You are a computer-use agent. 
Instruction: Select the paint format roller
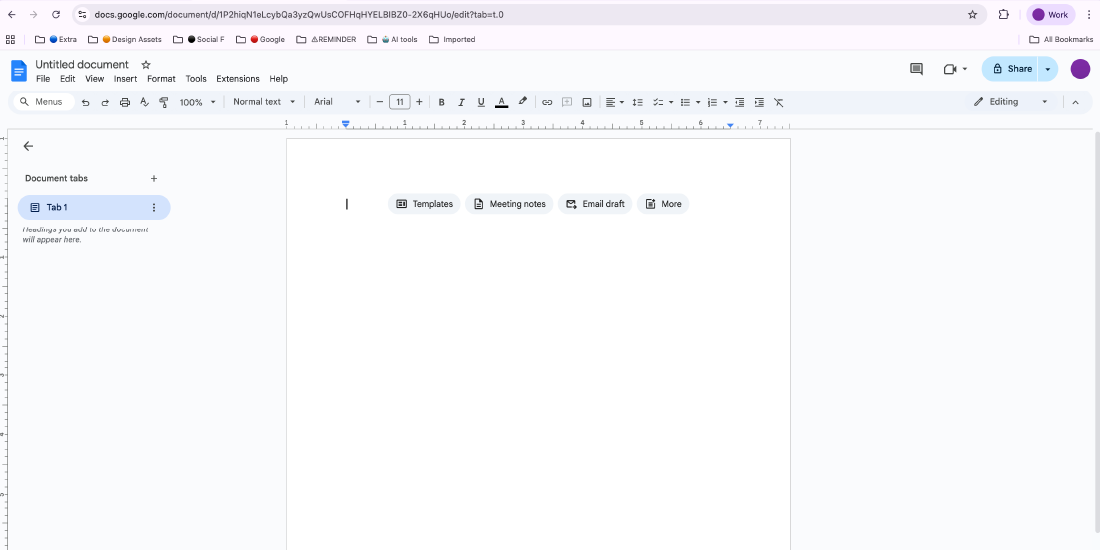click(164, 102)
